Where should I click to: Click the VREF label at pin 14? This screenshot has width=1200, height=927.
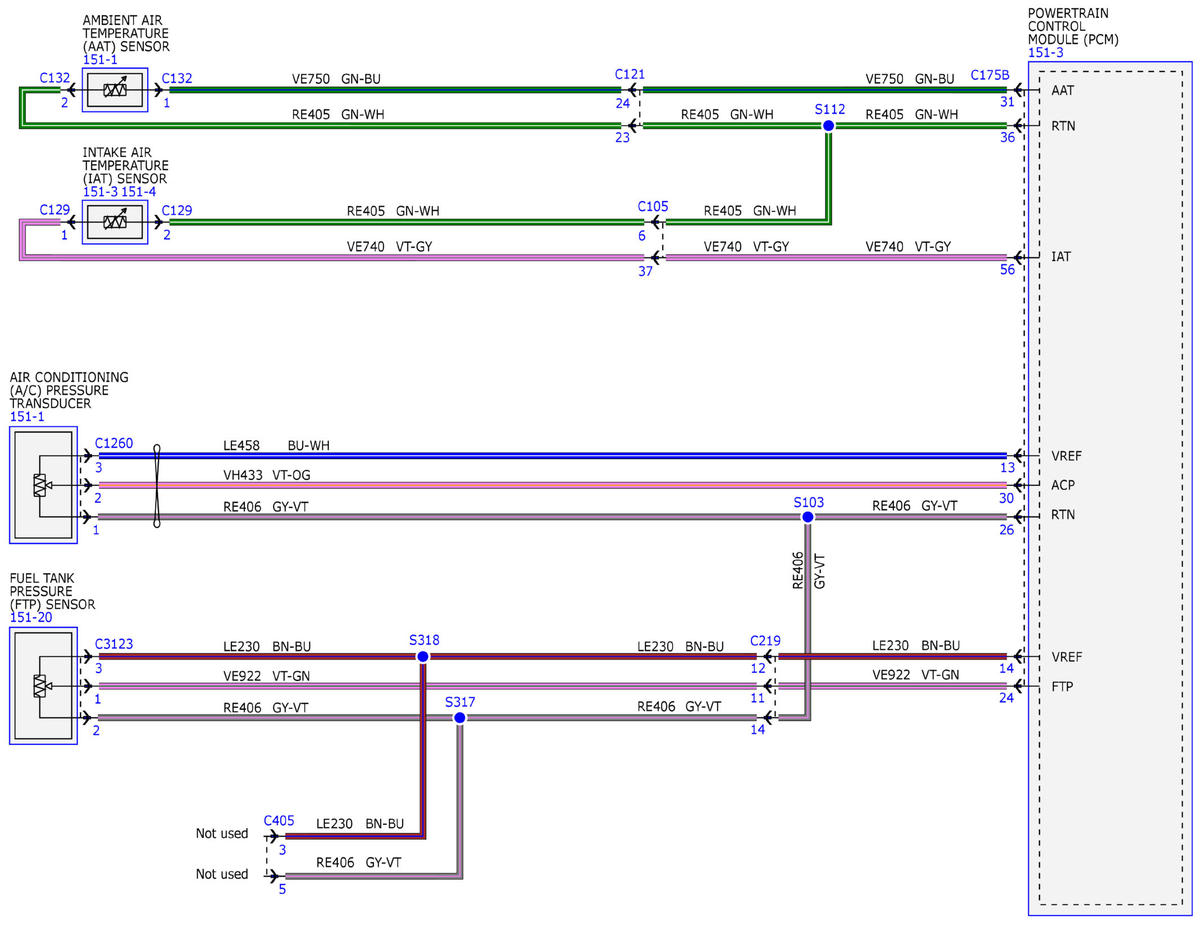[x=1067, y=657]
